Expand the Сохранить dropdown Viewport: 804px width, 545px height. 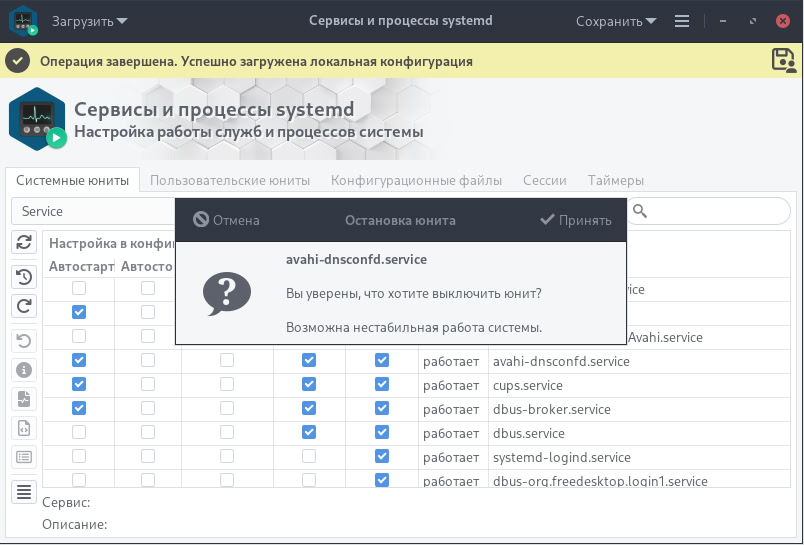pos(615,21)
